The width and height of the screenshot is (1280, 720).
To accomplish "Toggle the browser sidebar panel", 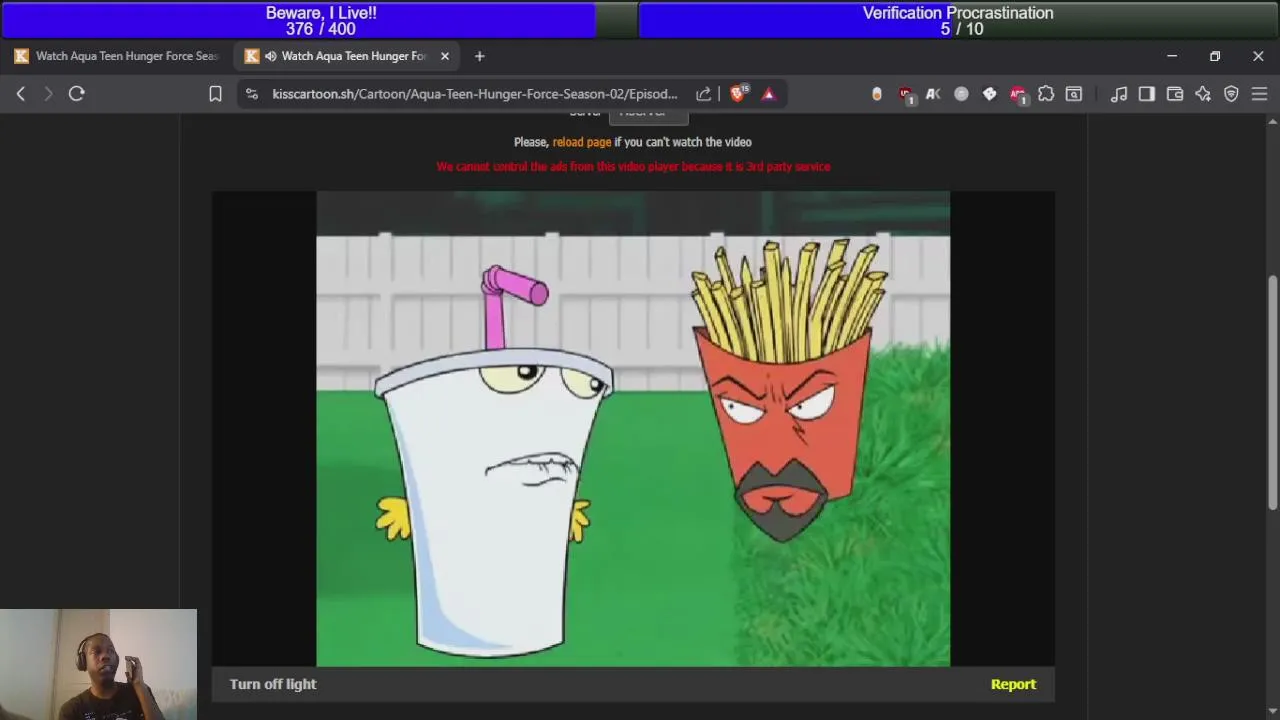I will (x=1147, y=94).
